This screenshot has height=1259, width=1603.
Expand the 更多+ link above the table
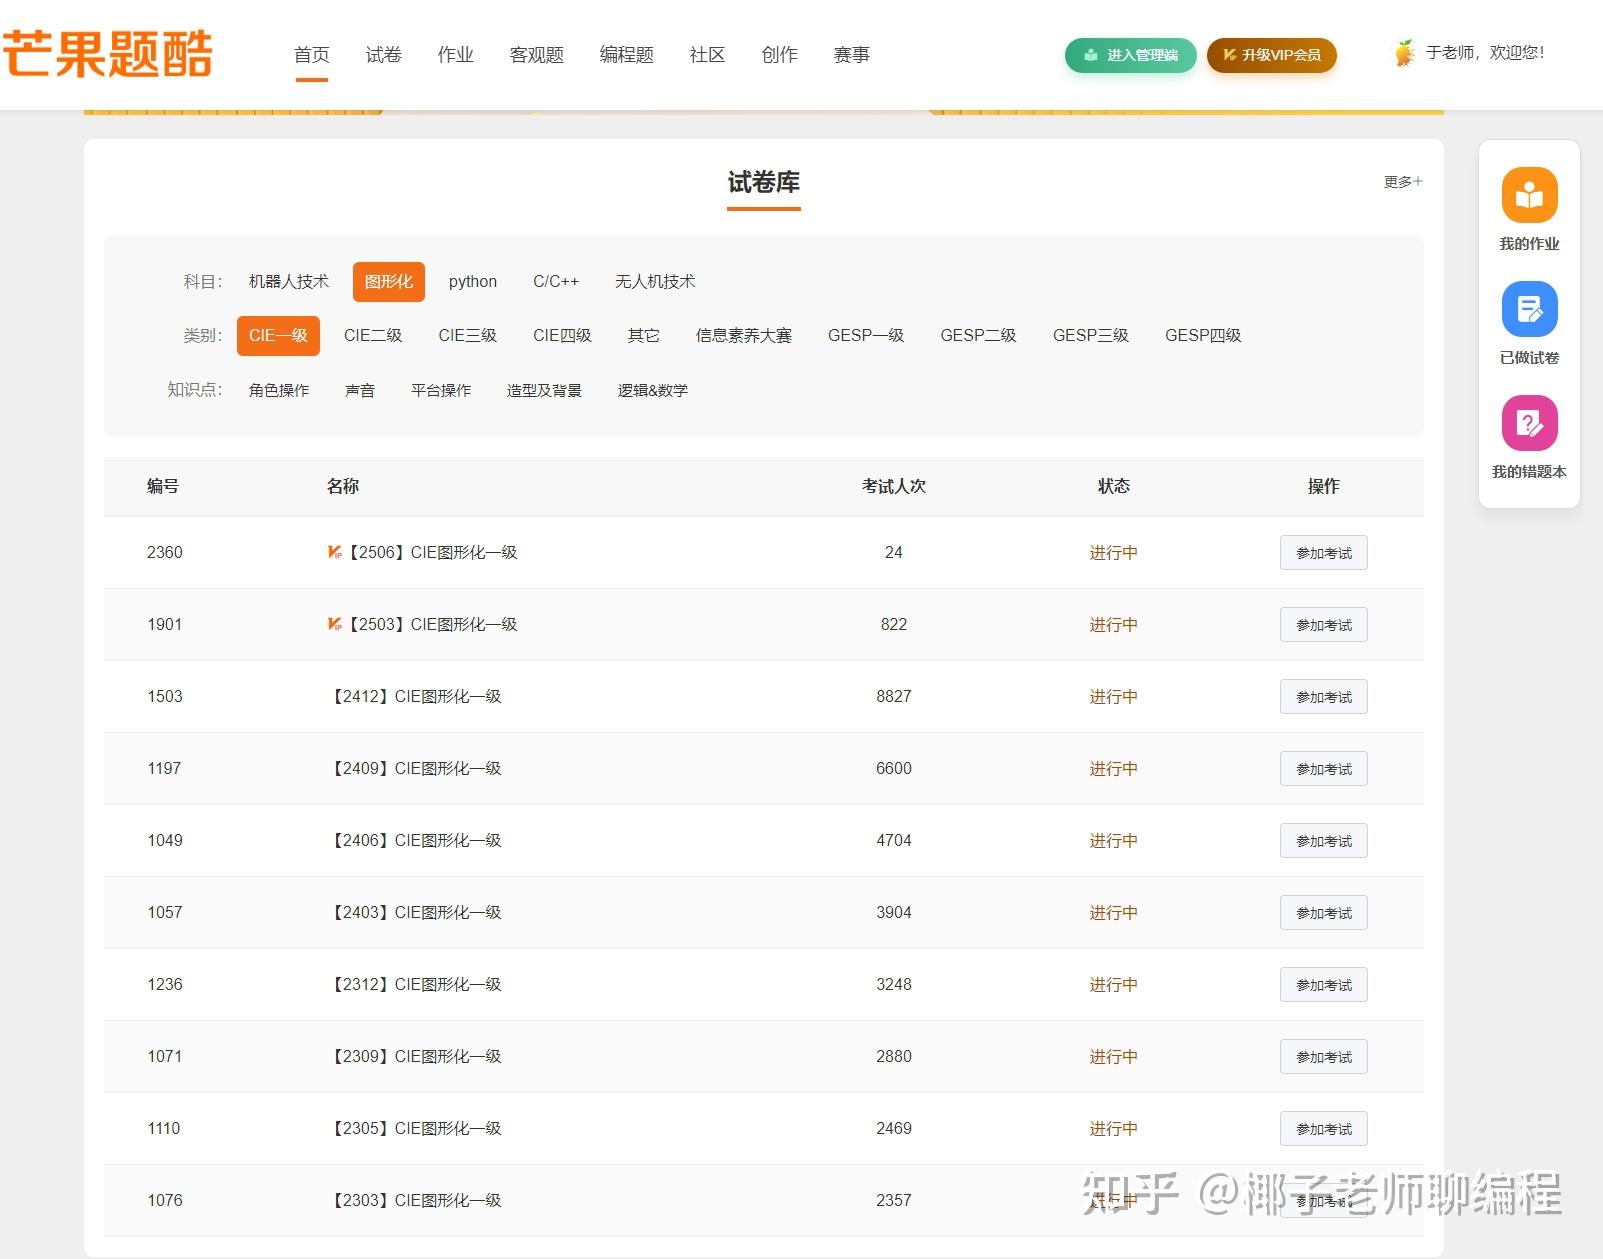click(x=1401, y=181)
